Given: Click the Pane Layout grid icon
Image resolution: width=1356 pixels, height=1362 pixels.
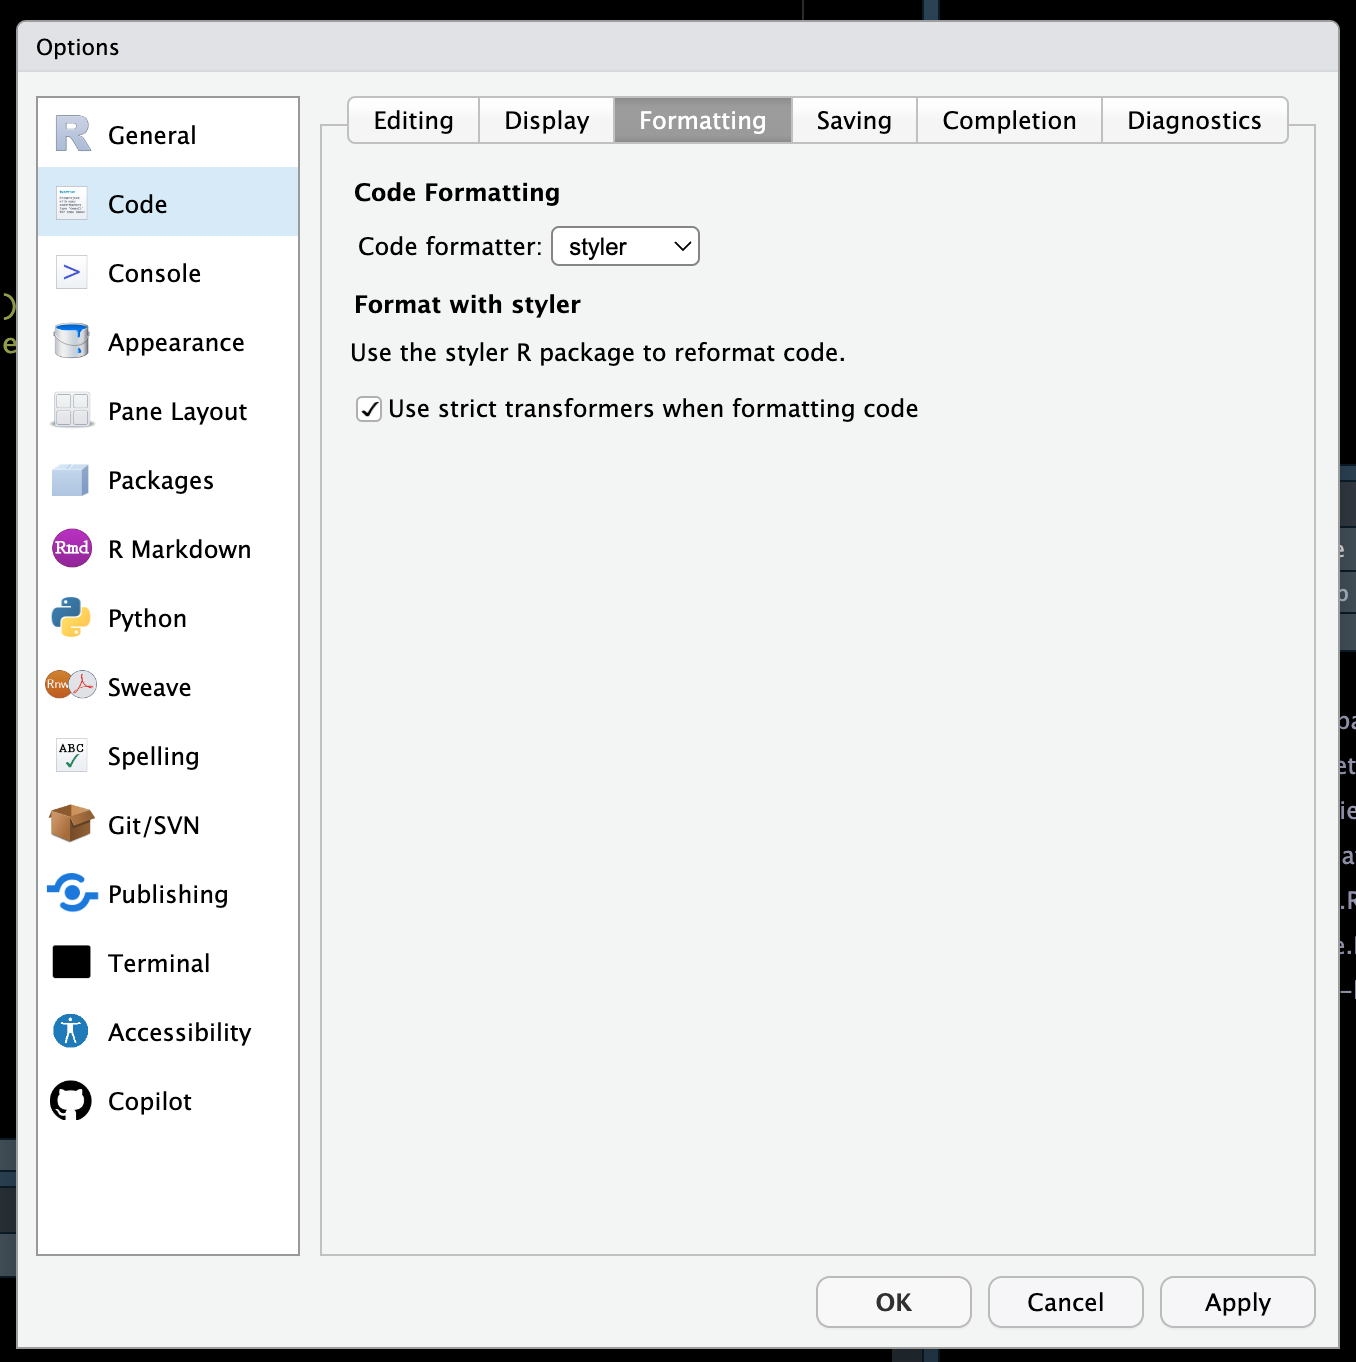Looking at the screenshot, I should (x=72, y=411).
